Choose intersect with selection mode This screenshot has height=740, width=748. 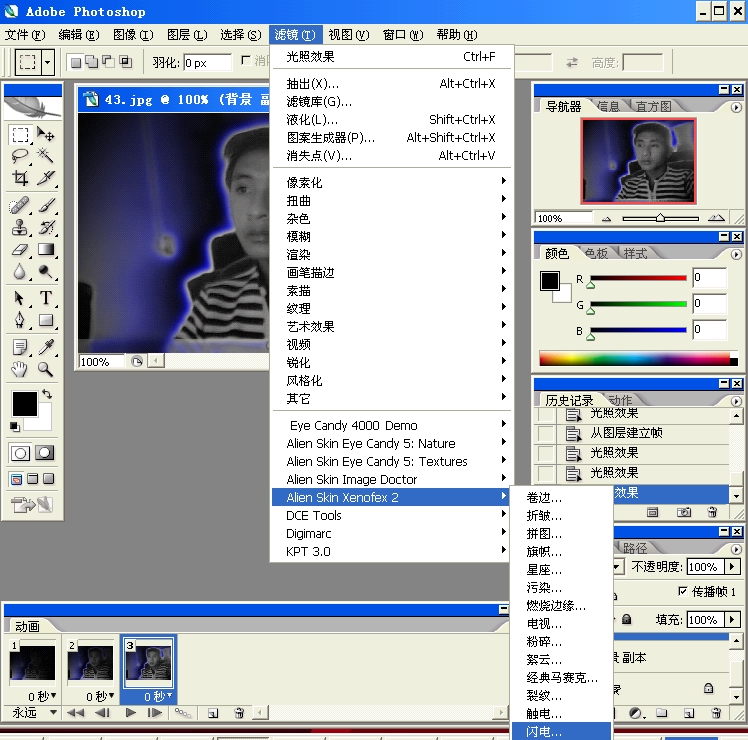click(x=125, y=62)
